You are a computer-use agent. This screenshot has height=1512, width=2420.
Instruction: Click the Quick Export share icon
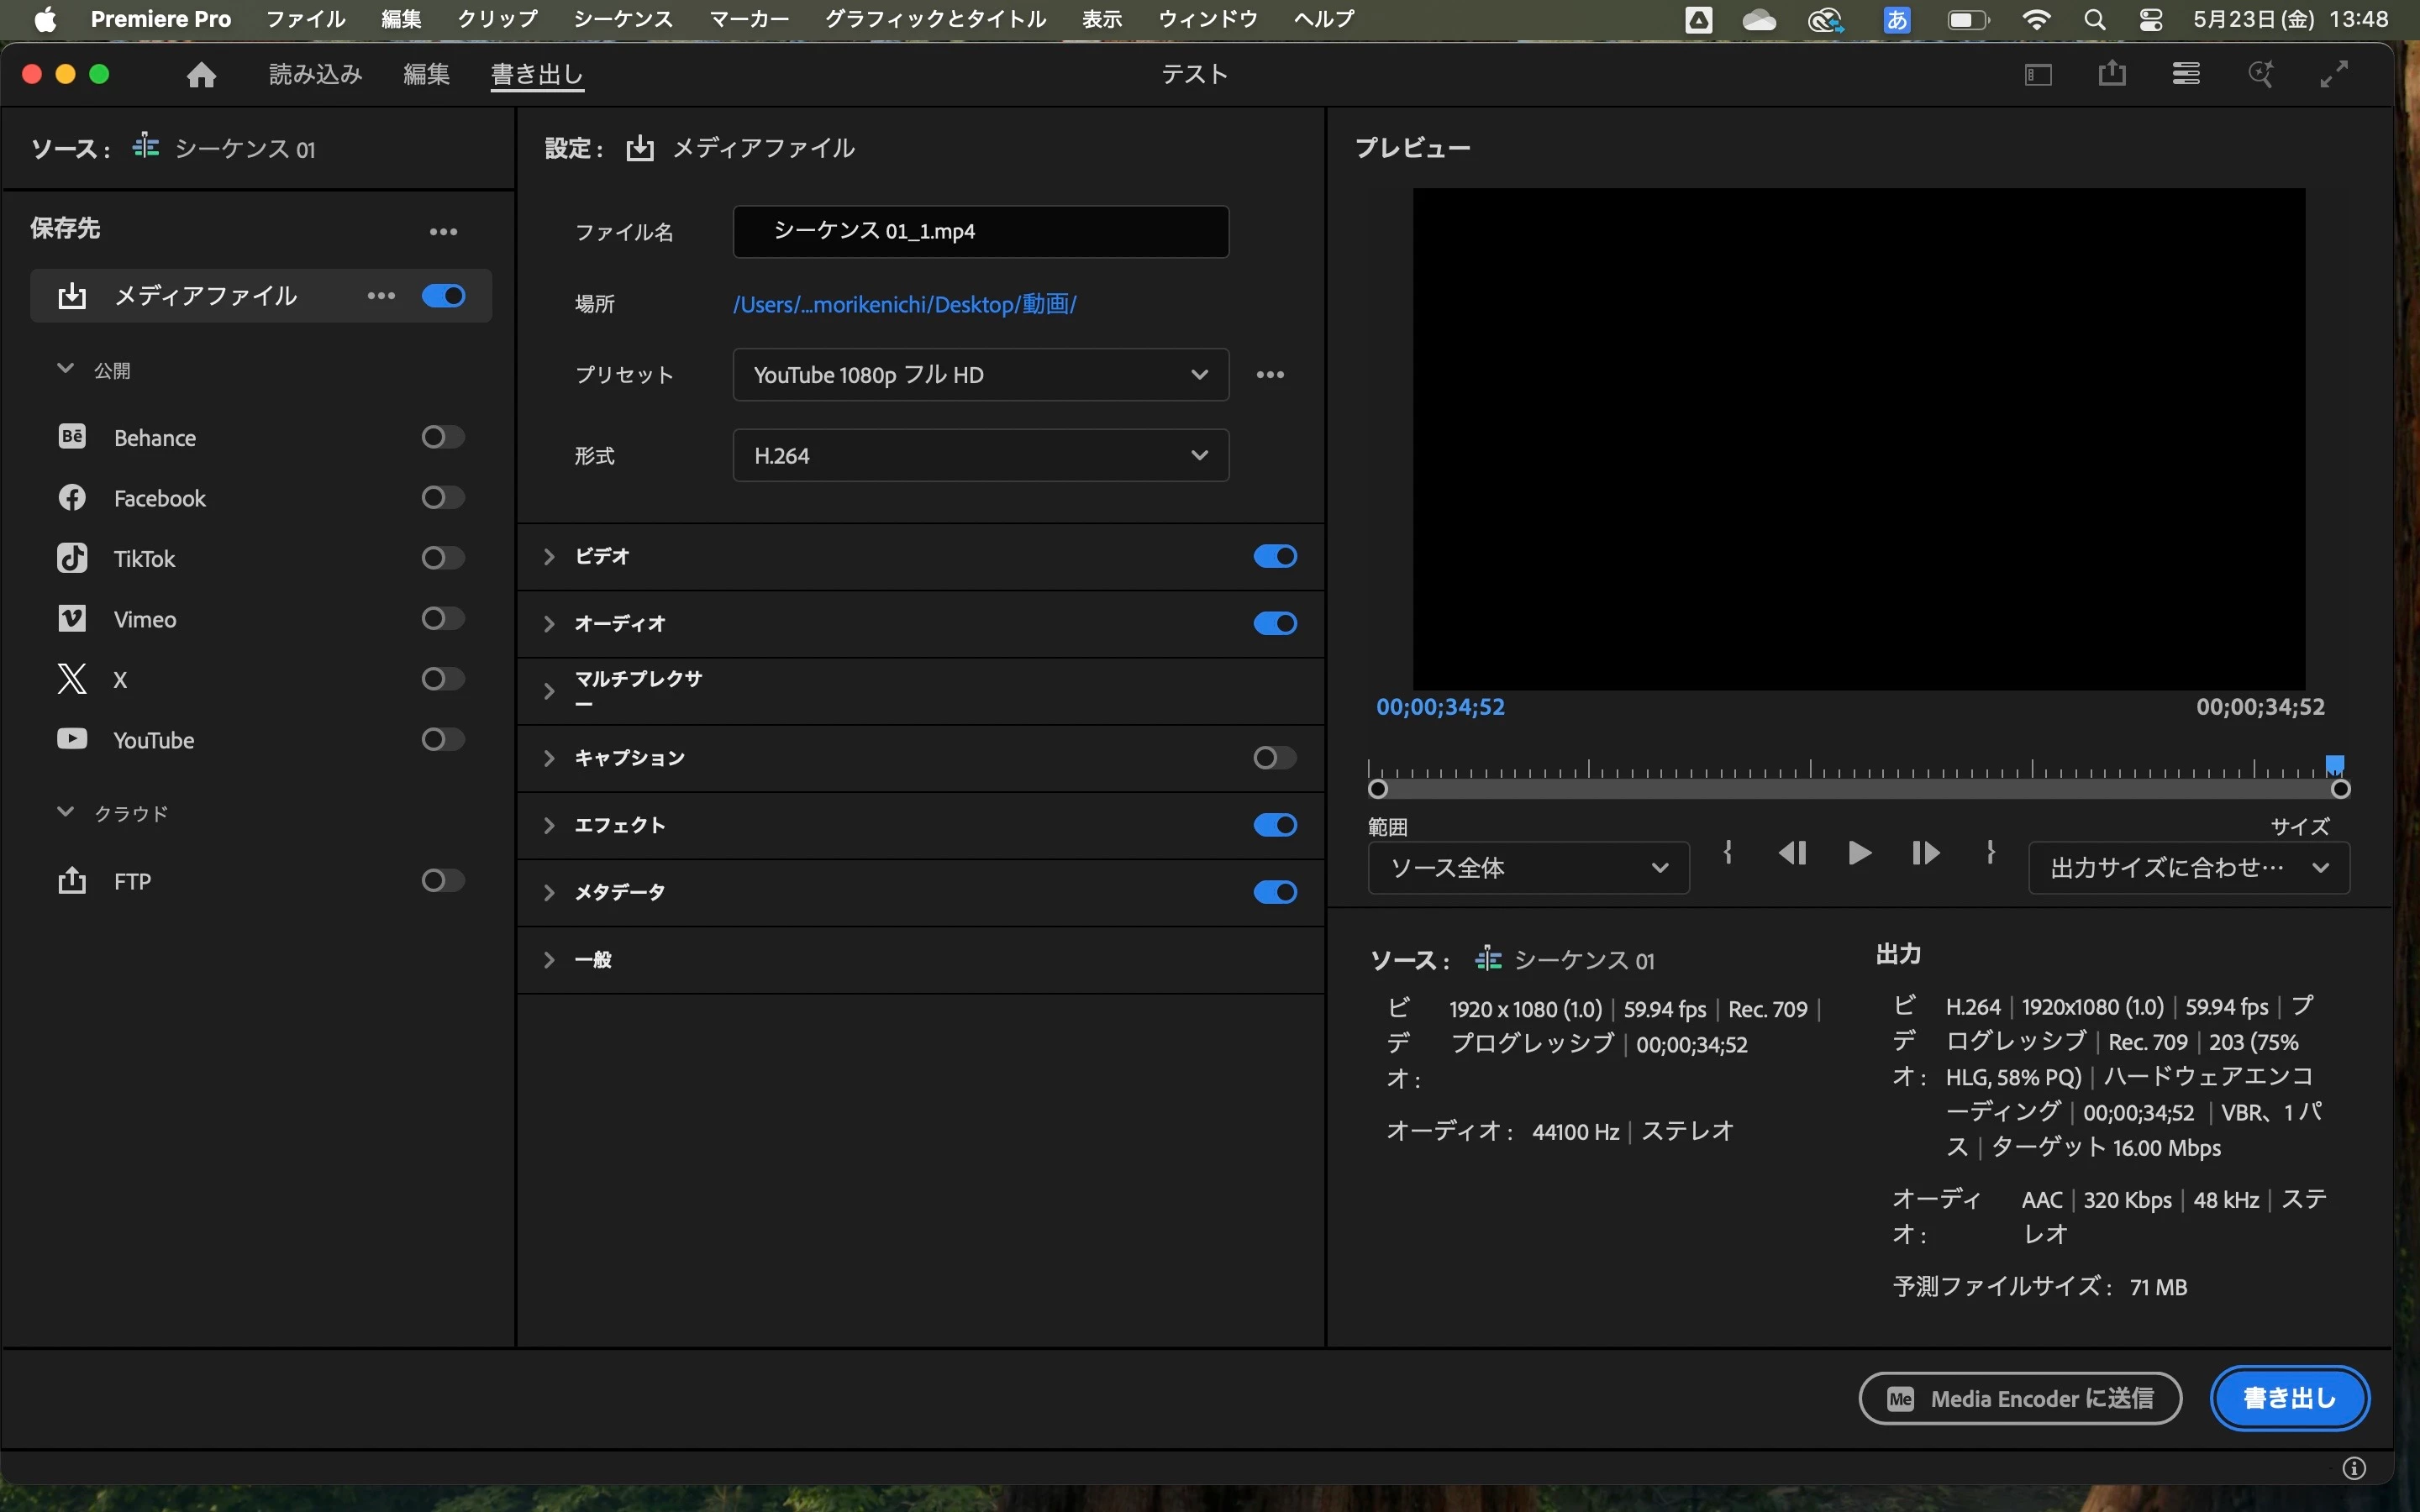[x=2112, y=74]
